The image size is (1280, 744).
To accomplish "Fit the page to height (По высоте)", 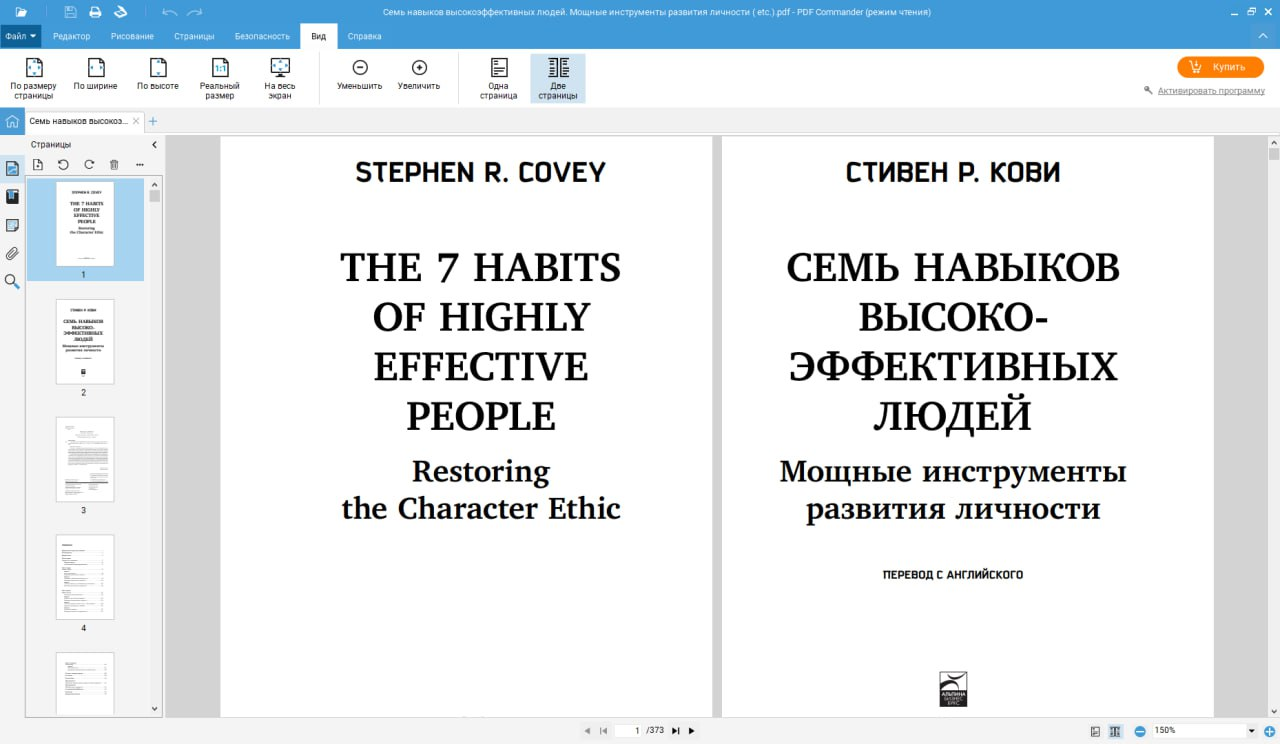I will point(158,75).
